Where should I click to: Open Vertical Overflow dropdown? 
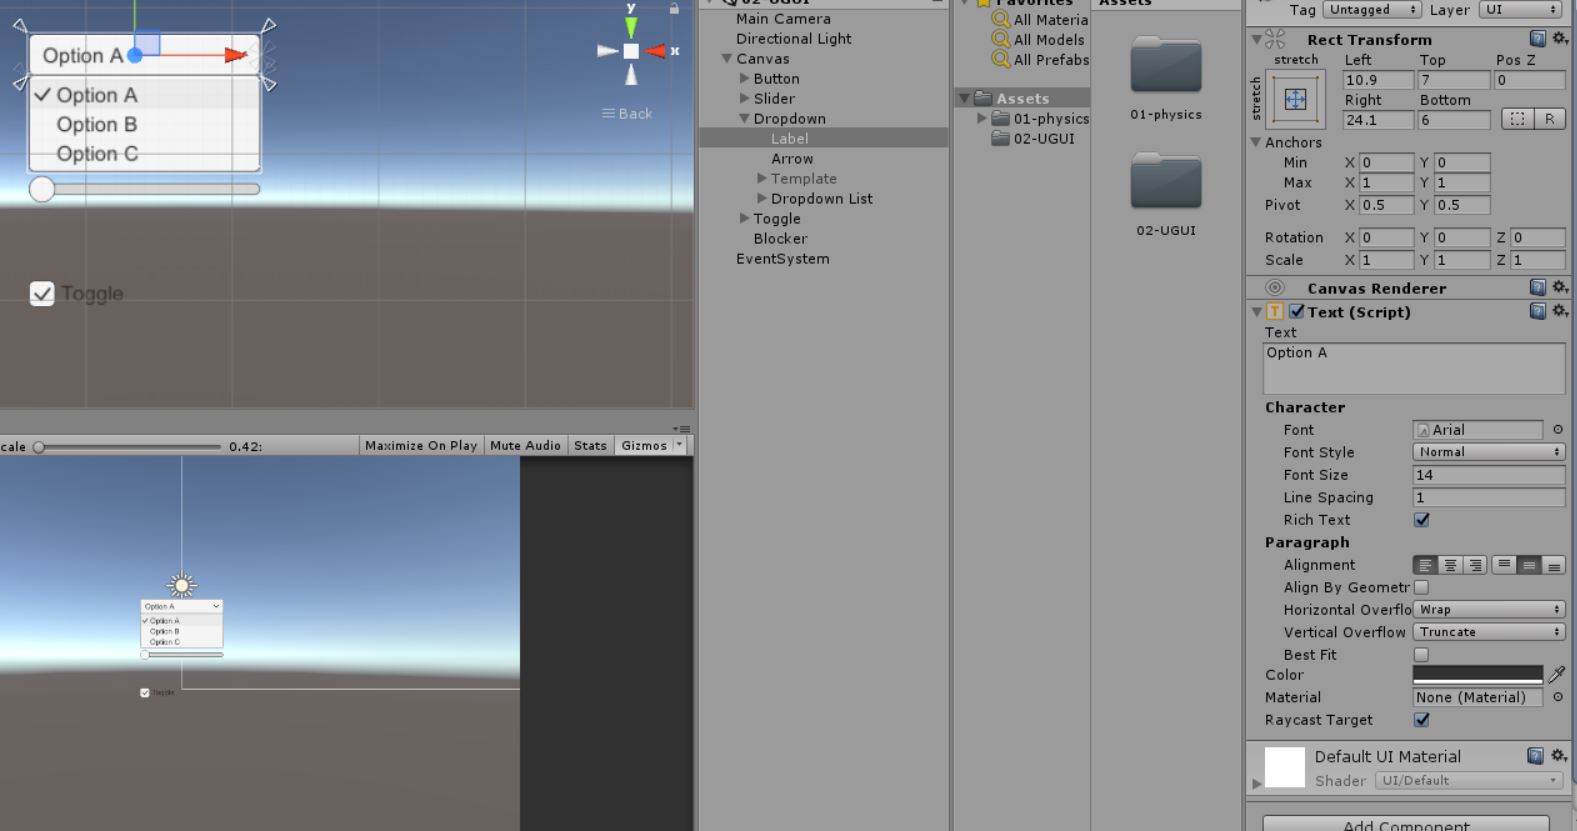point(1489,632)
